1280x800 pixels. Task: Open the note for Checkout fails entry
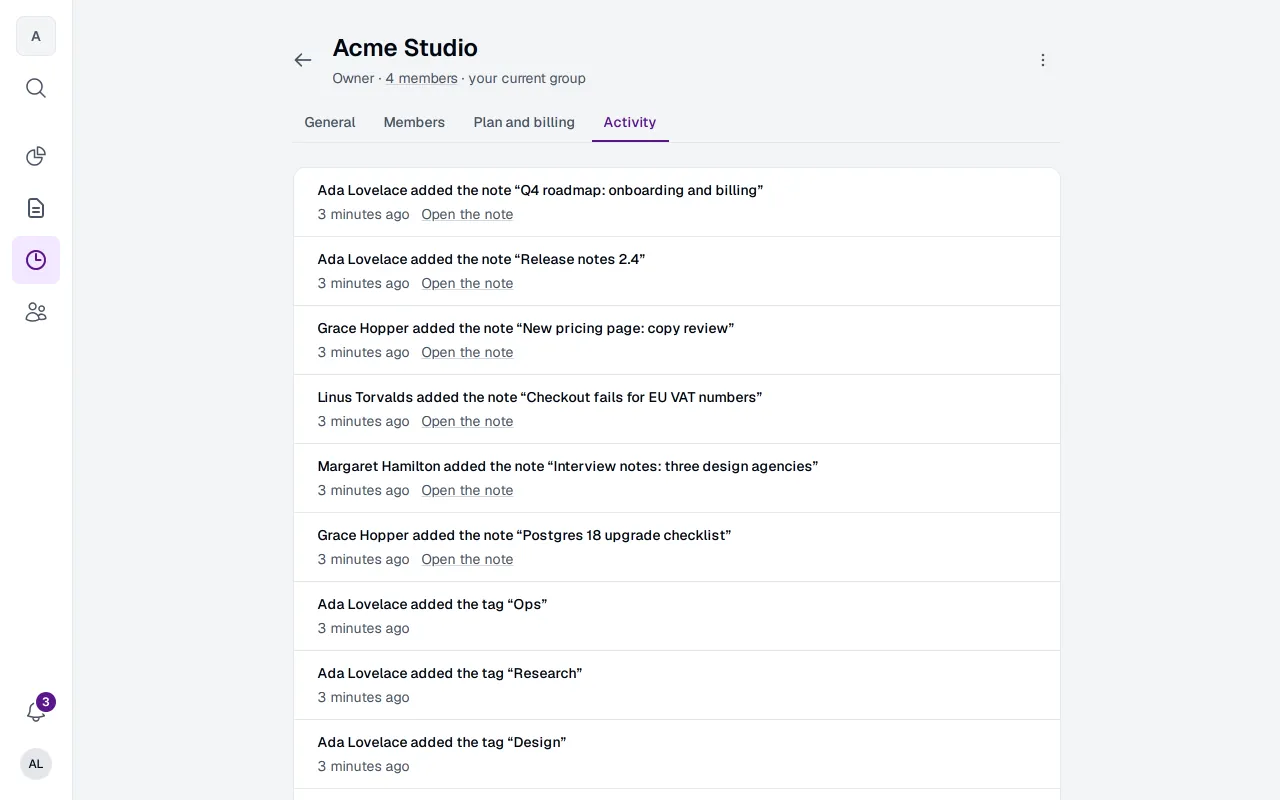(x=467, y=421)
